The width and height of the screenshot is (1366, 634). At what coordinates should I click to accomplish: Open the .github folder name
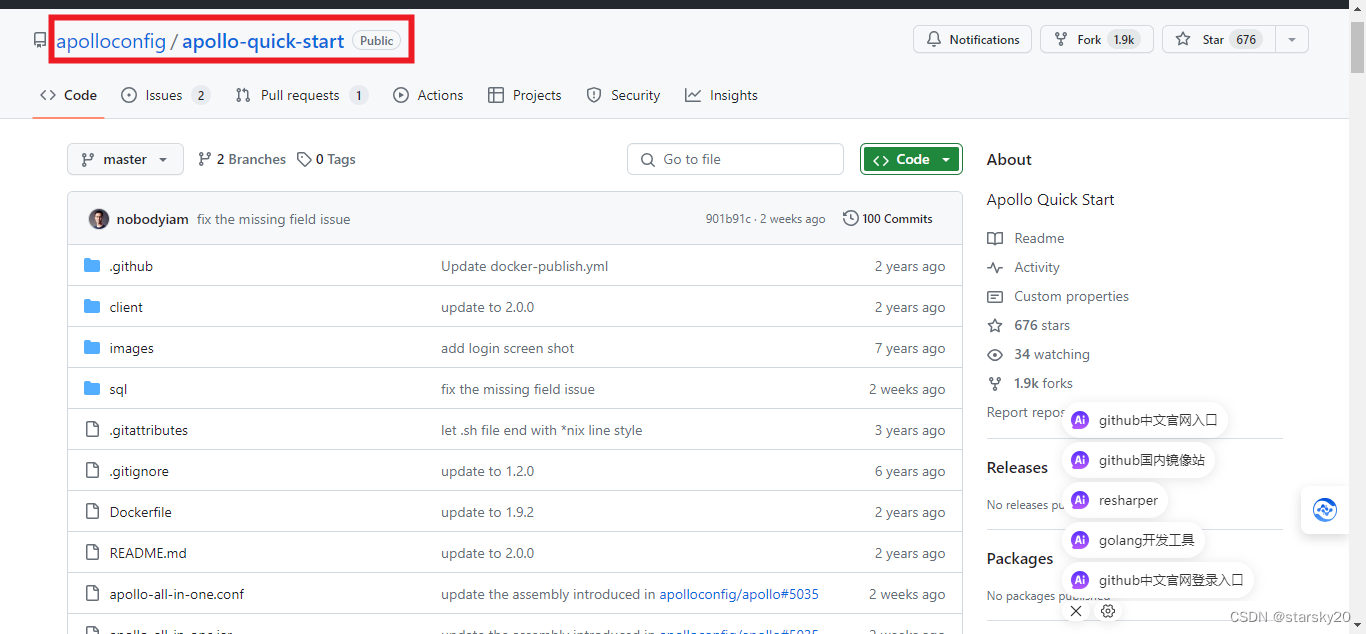[x=131, y=266]
